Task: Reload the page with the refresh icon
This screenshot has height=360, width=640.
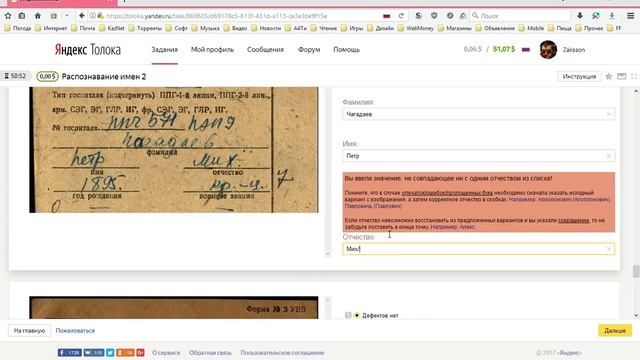Action: 401,16
